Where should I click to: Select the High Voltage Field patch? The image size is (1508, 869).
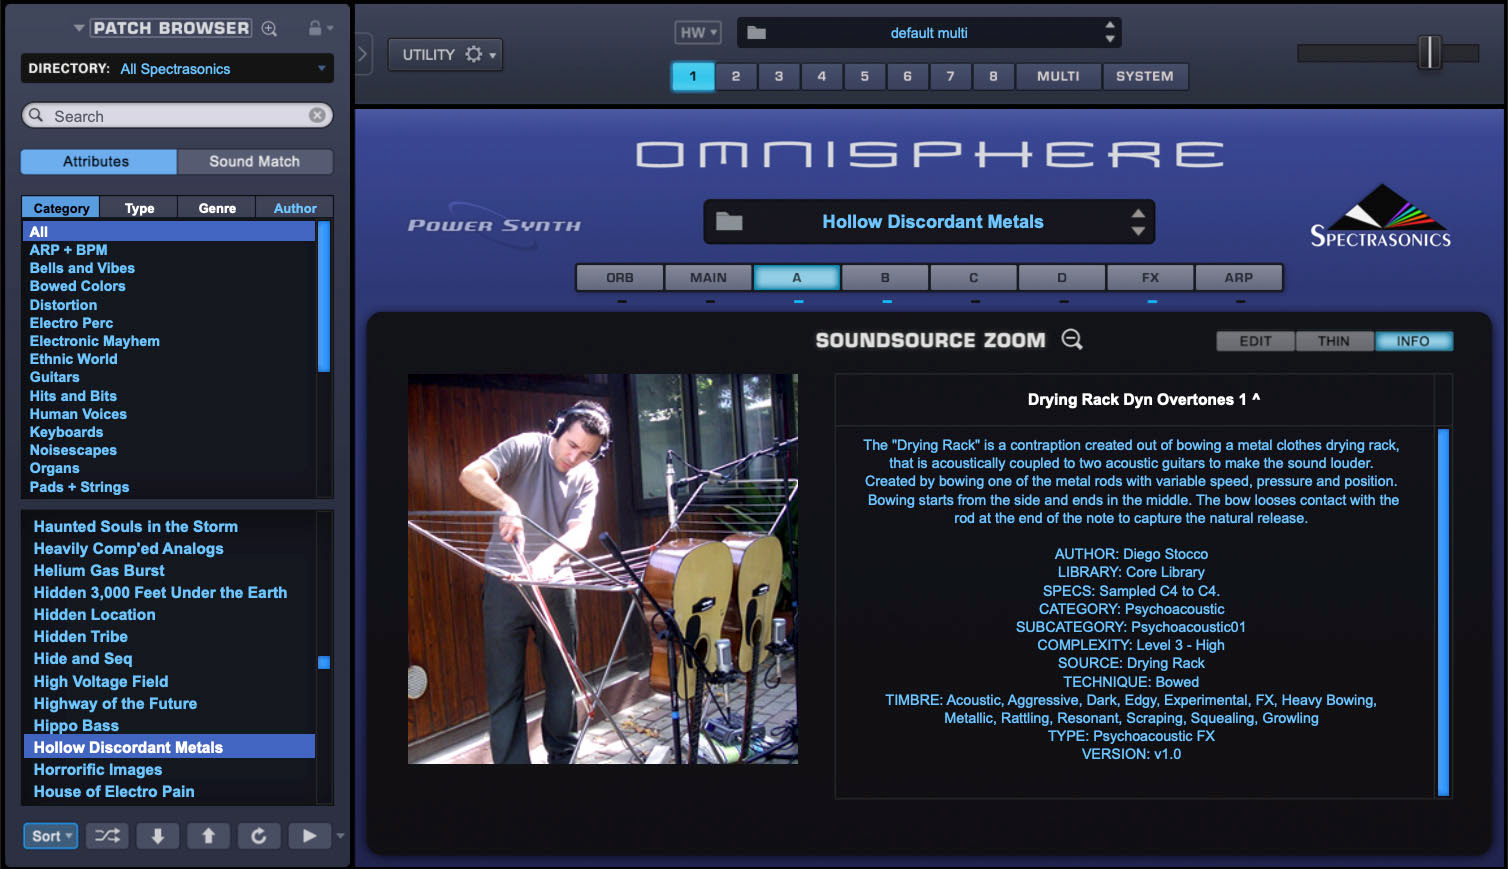101,681
